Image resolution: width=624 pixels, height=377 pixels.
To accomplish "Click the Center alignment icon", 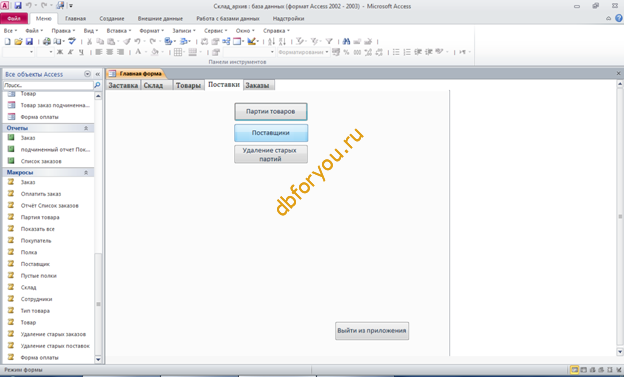I will [x=109, y=52].
